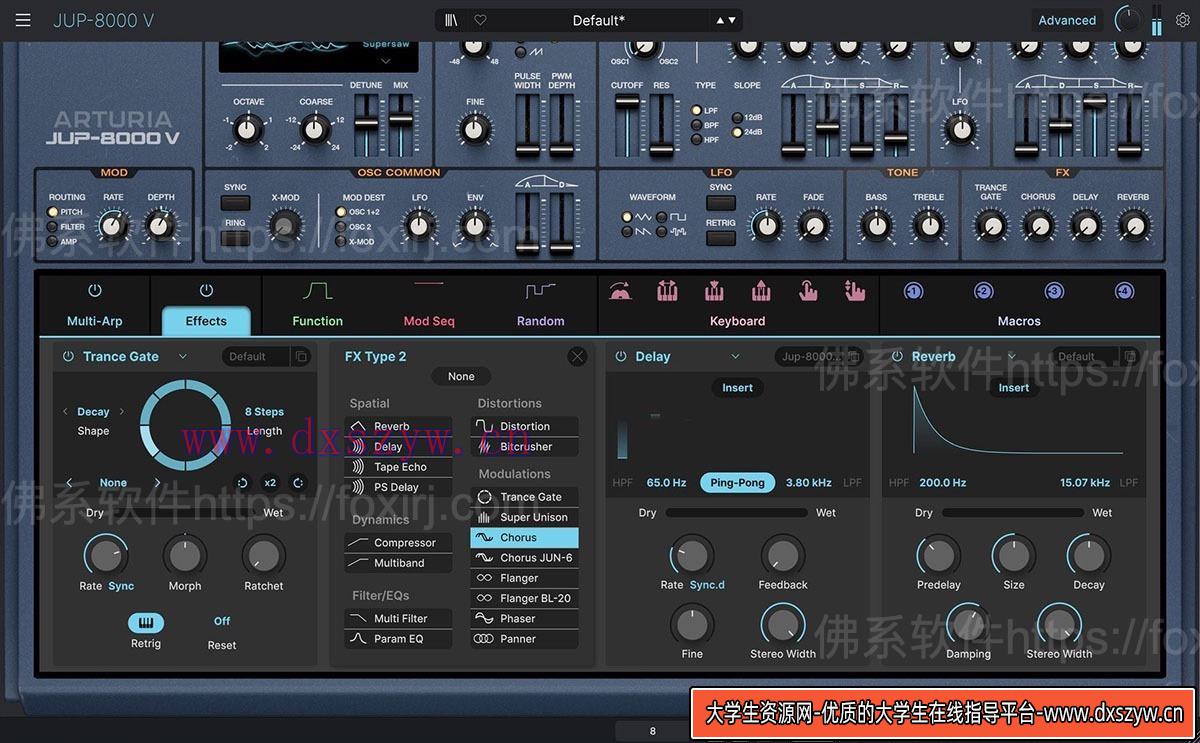This screenshot has width=1200, height=743.
Task: Open the Macros tab
Action: [x=1019, y=321]
